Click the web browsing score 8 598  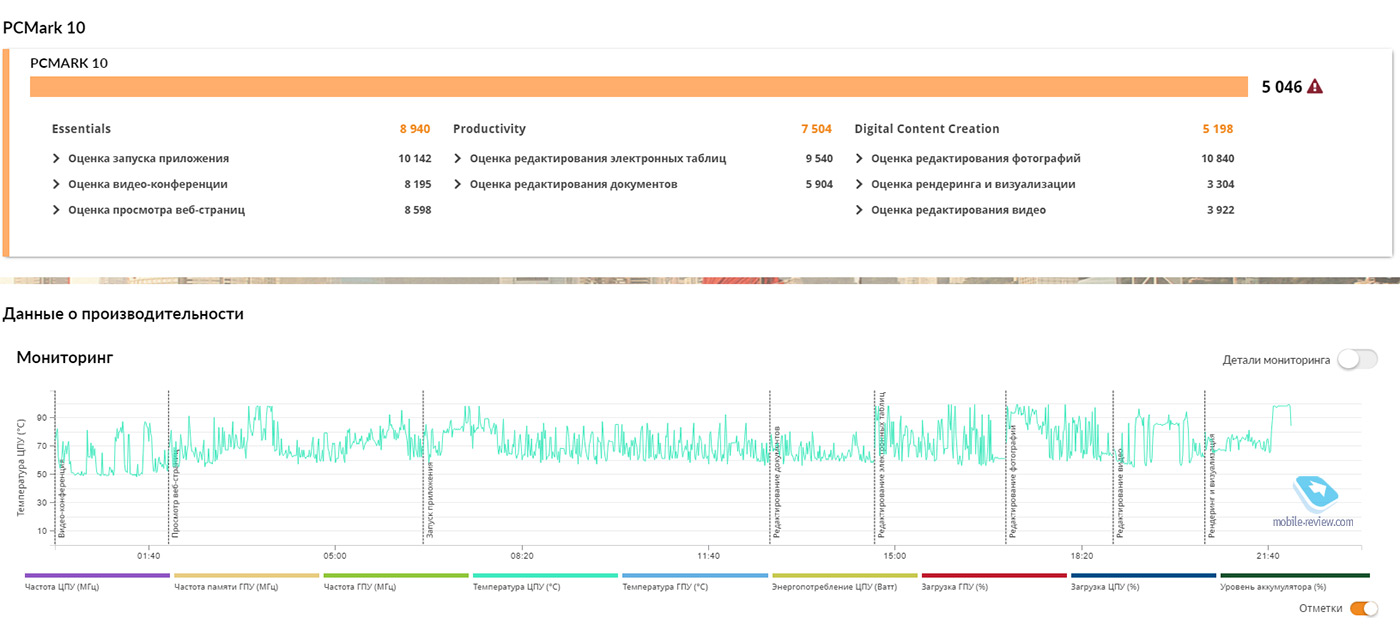418,210
